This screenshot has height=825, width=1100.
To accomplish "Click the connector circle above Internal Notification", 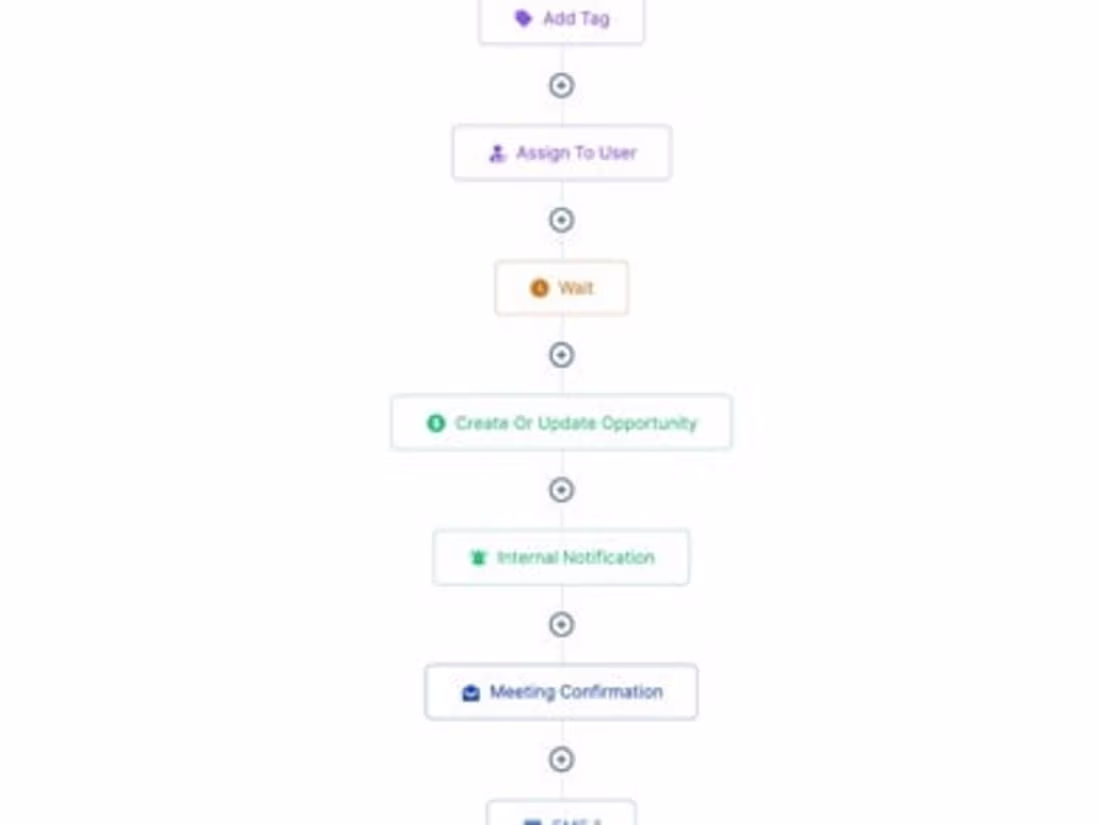I will pyautogui.click(x=561, y=490).
